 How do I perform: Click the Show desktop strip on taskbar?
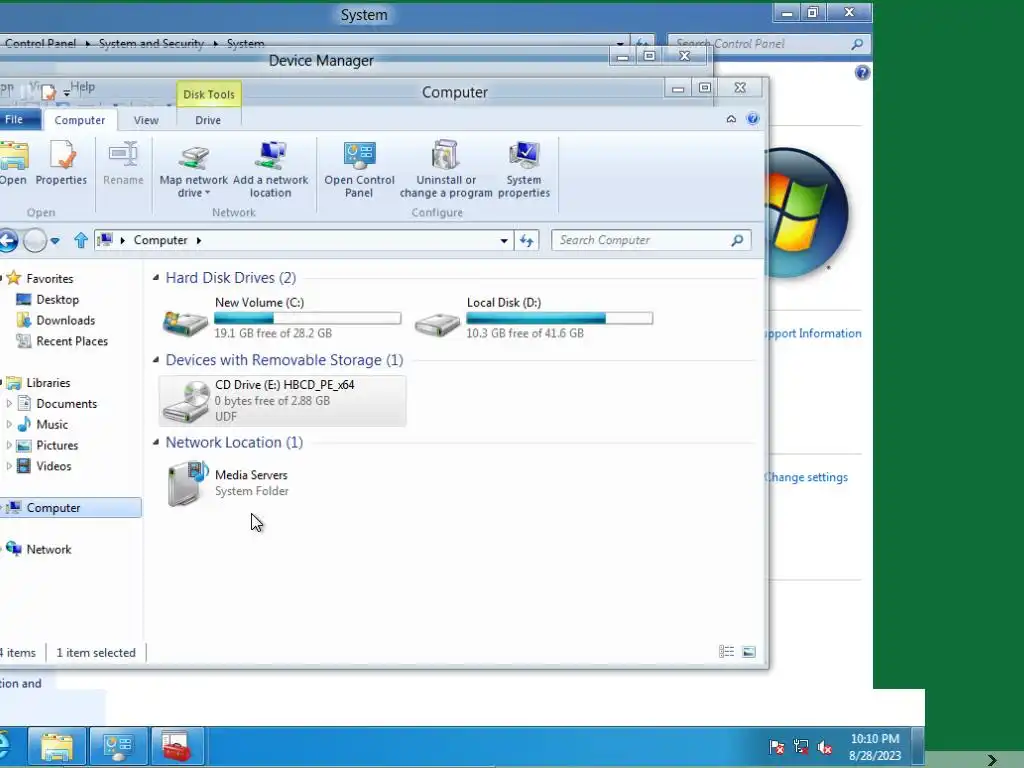(x=918, y=746)
